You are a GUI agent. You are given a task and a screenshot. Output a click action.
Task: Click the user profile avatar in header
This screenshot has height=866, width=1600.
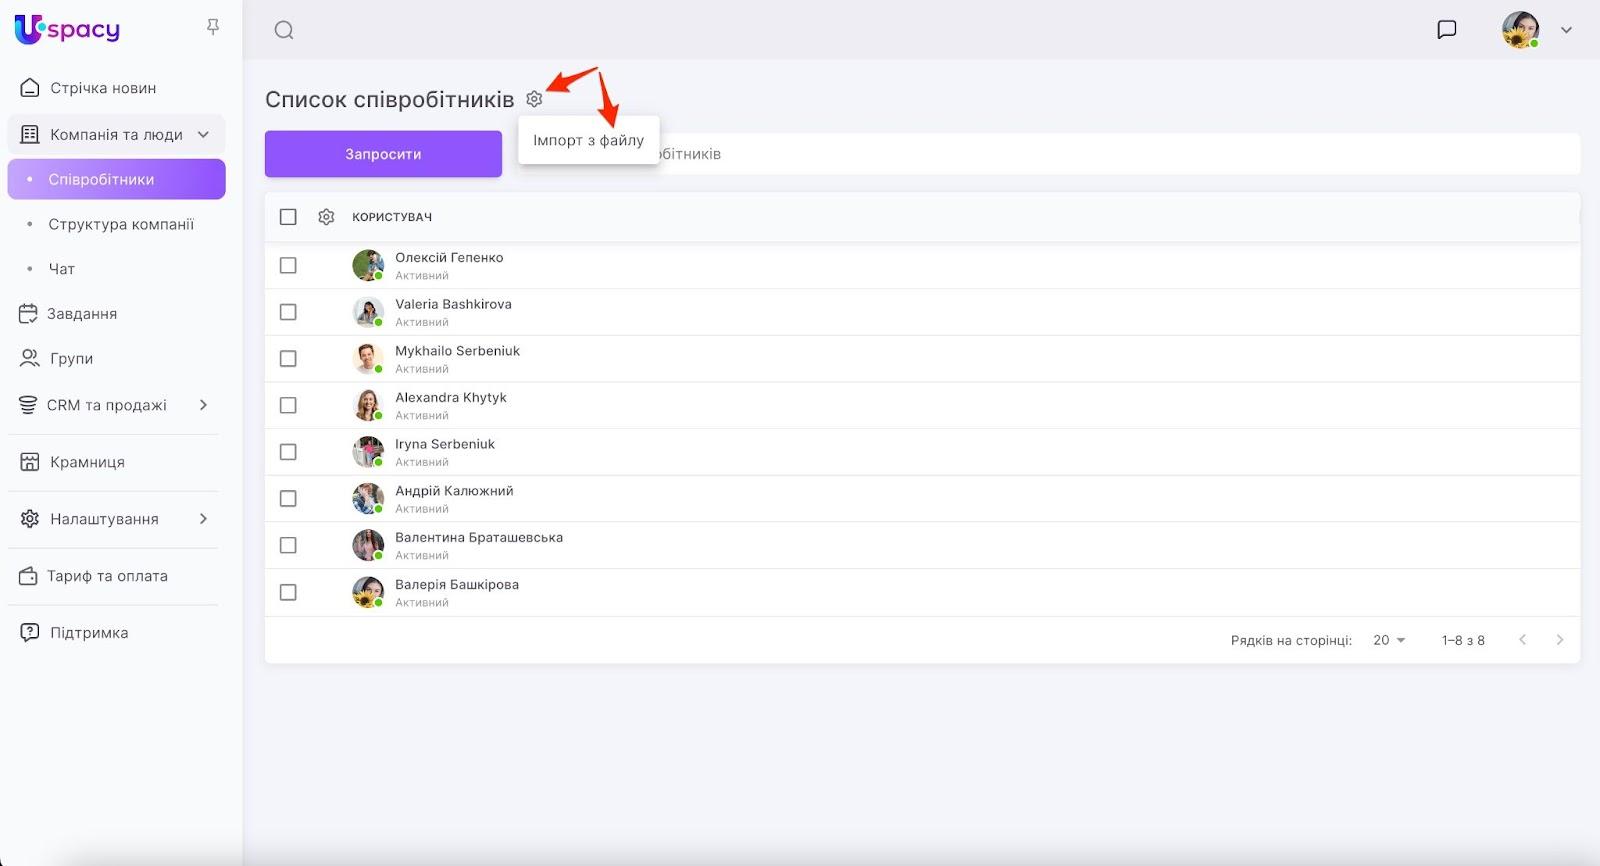pyautogui.click(x=1520, y=30)
